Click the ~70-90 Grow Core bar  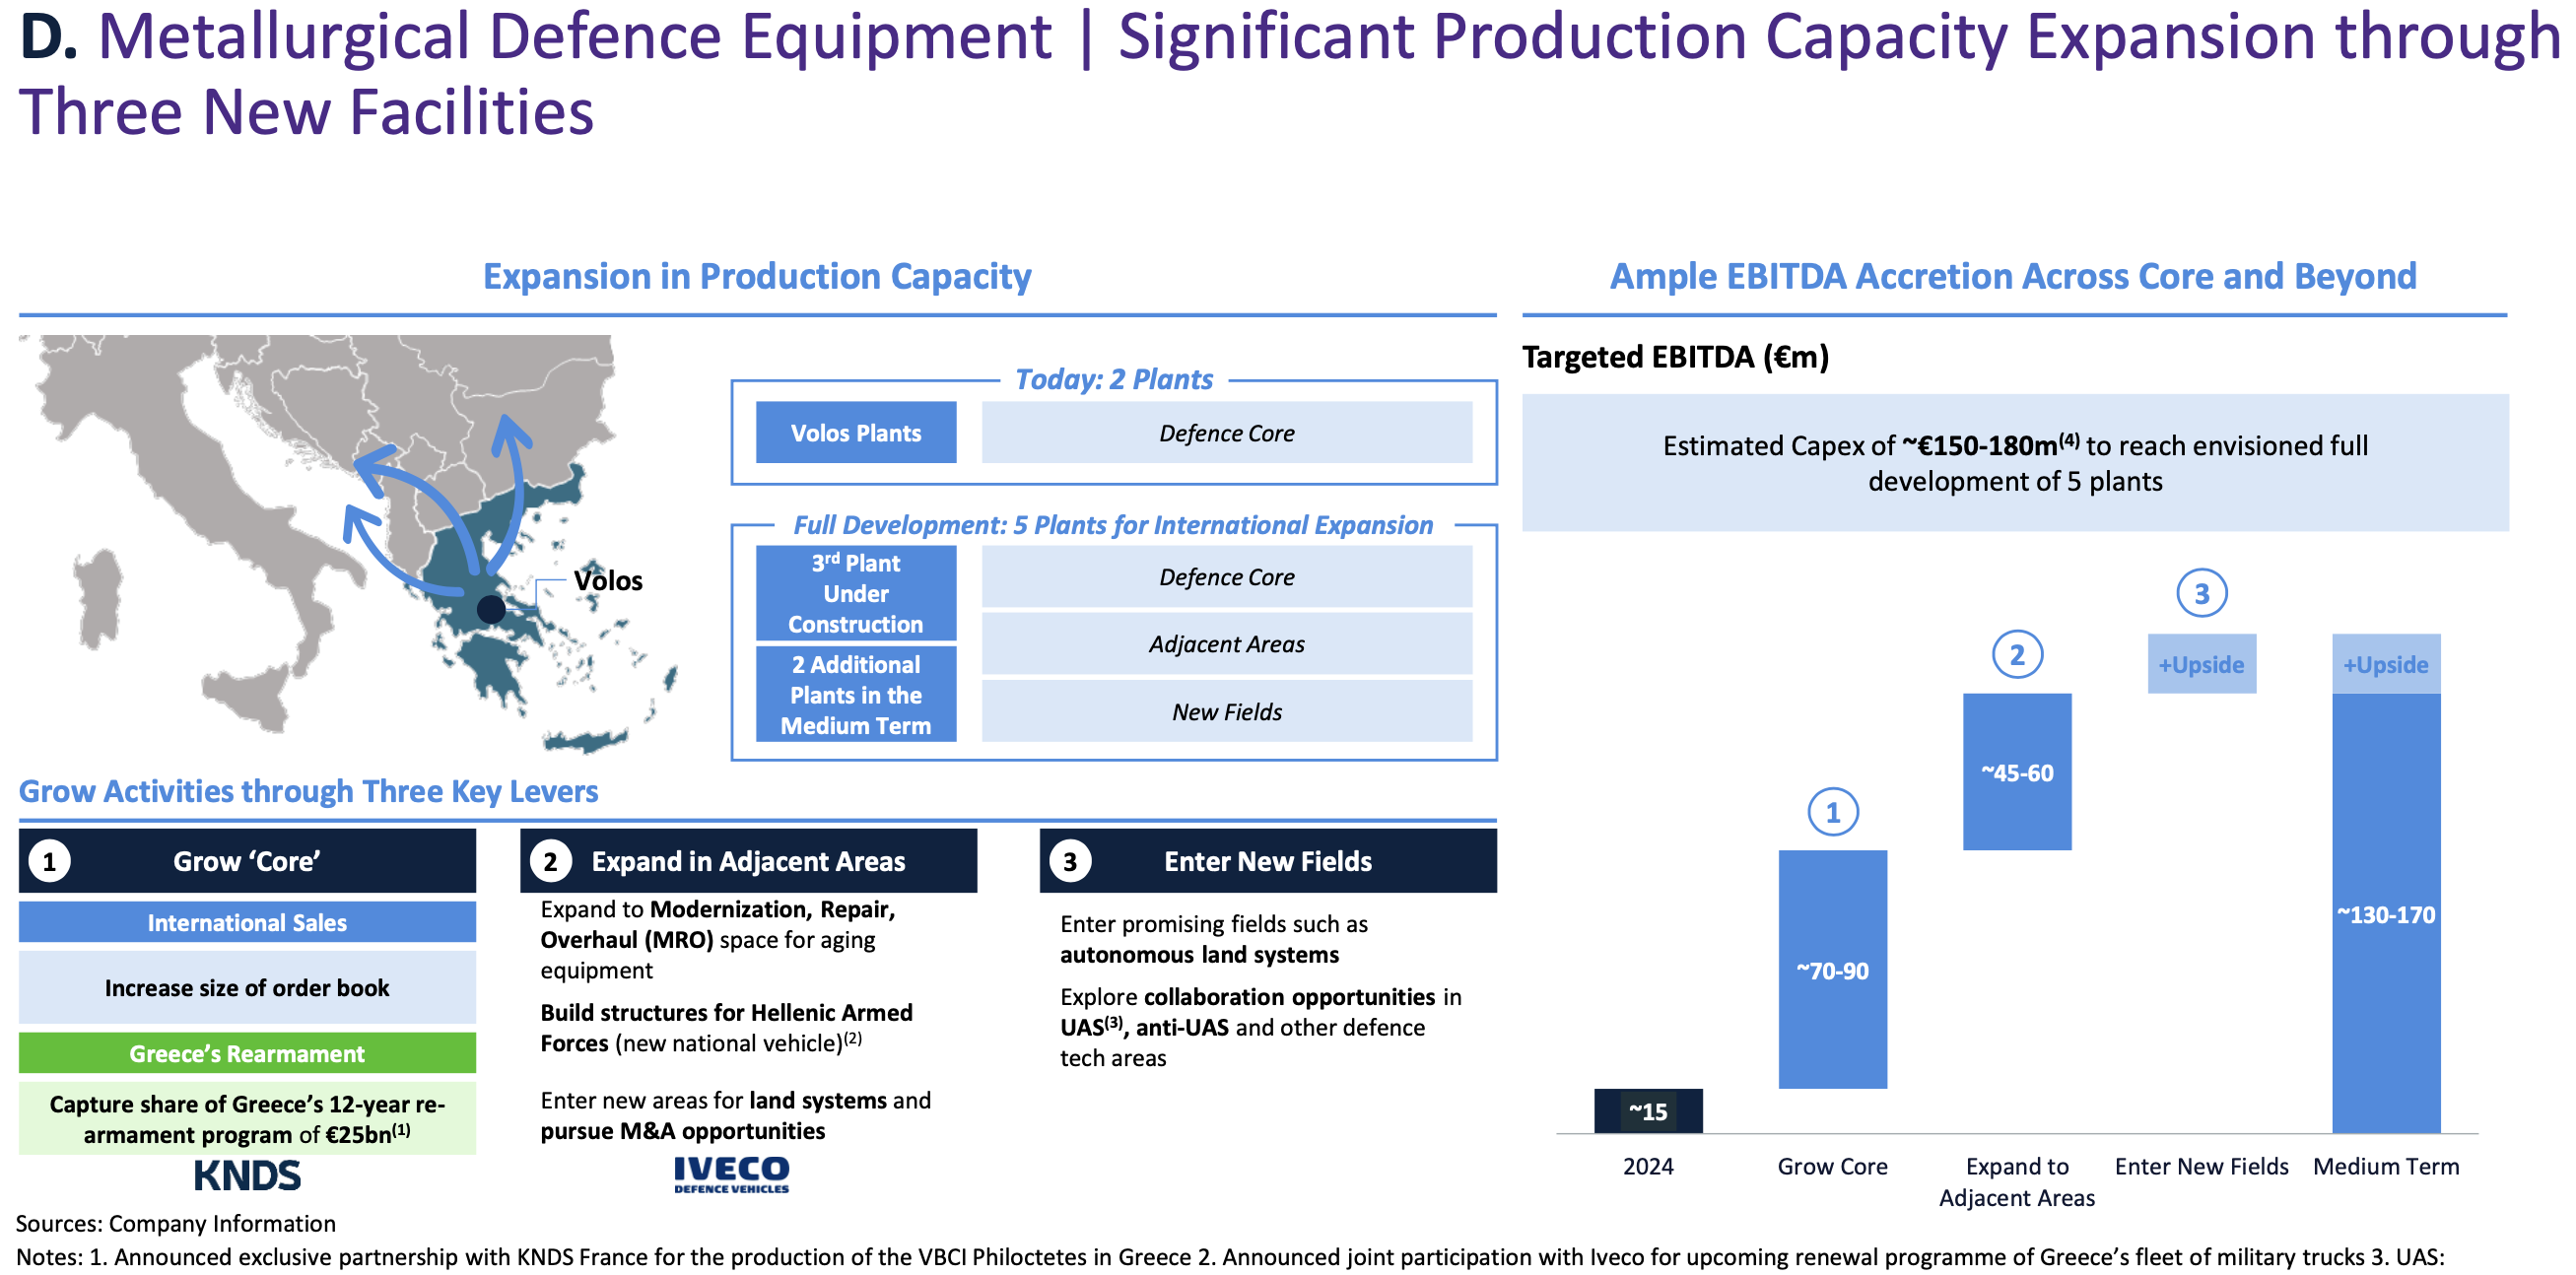(1832, 969)
